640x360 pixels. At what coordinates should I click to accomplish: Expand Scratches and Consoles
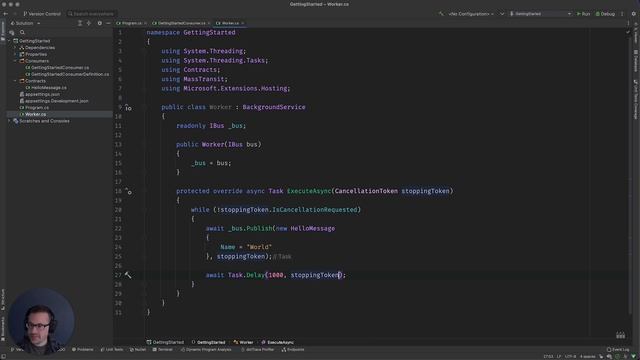9,121
